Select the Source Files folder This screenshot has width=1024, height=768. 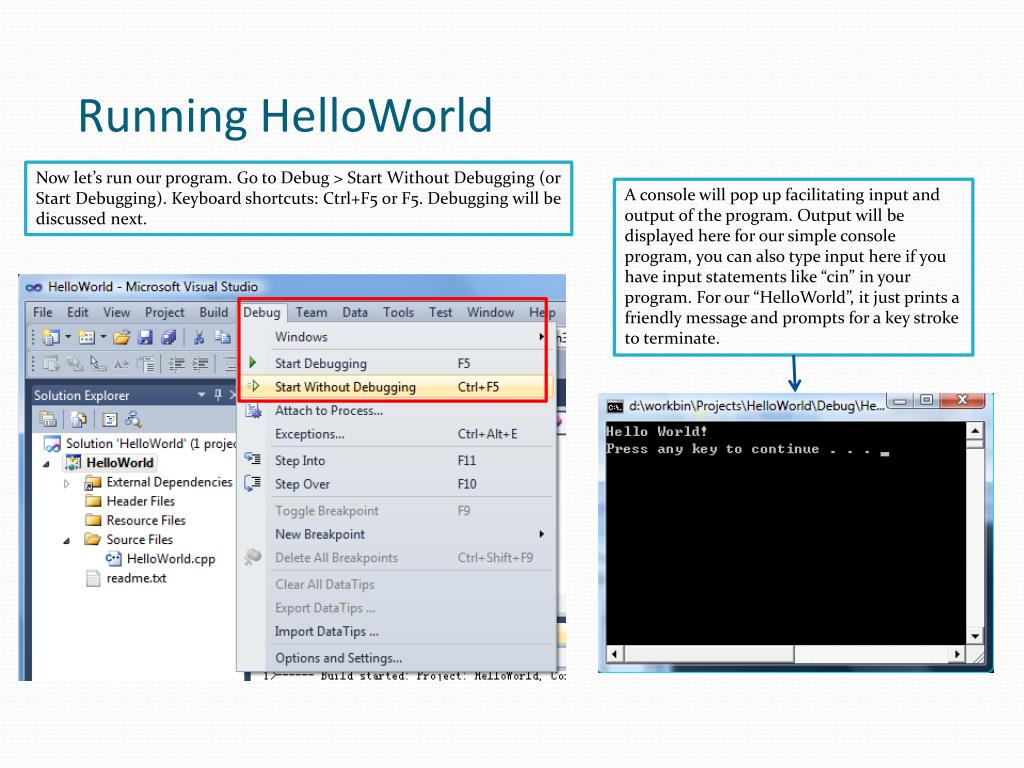129,539
